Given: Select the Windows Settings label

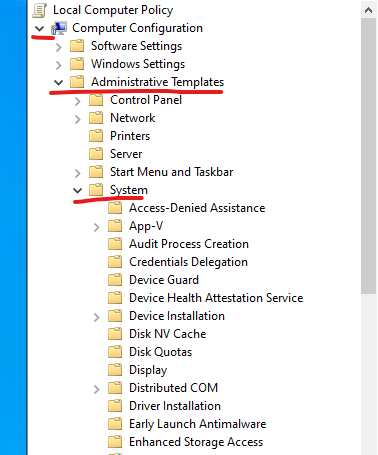Looking at the screenshot, I should pos(138,64).
